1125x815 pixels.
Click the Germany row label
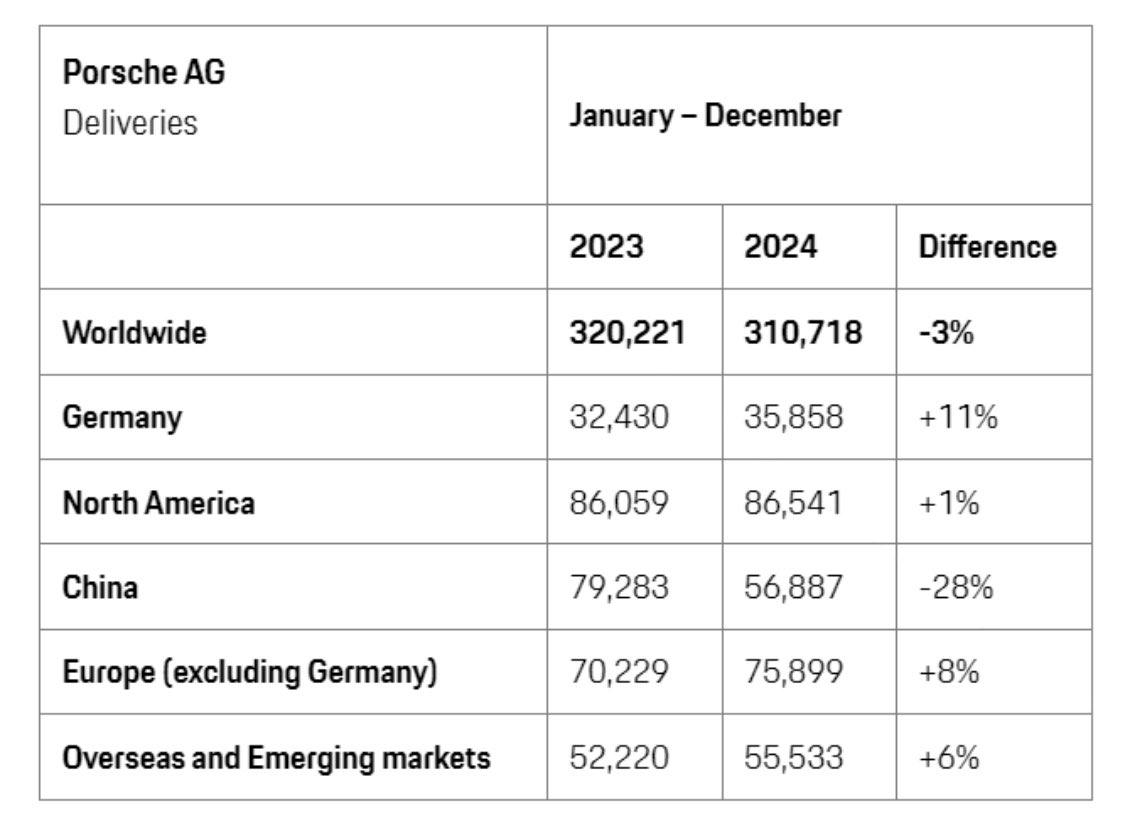coord(122,417)
